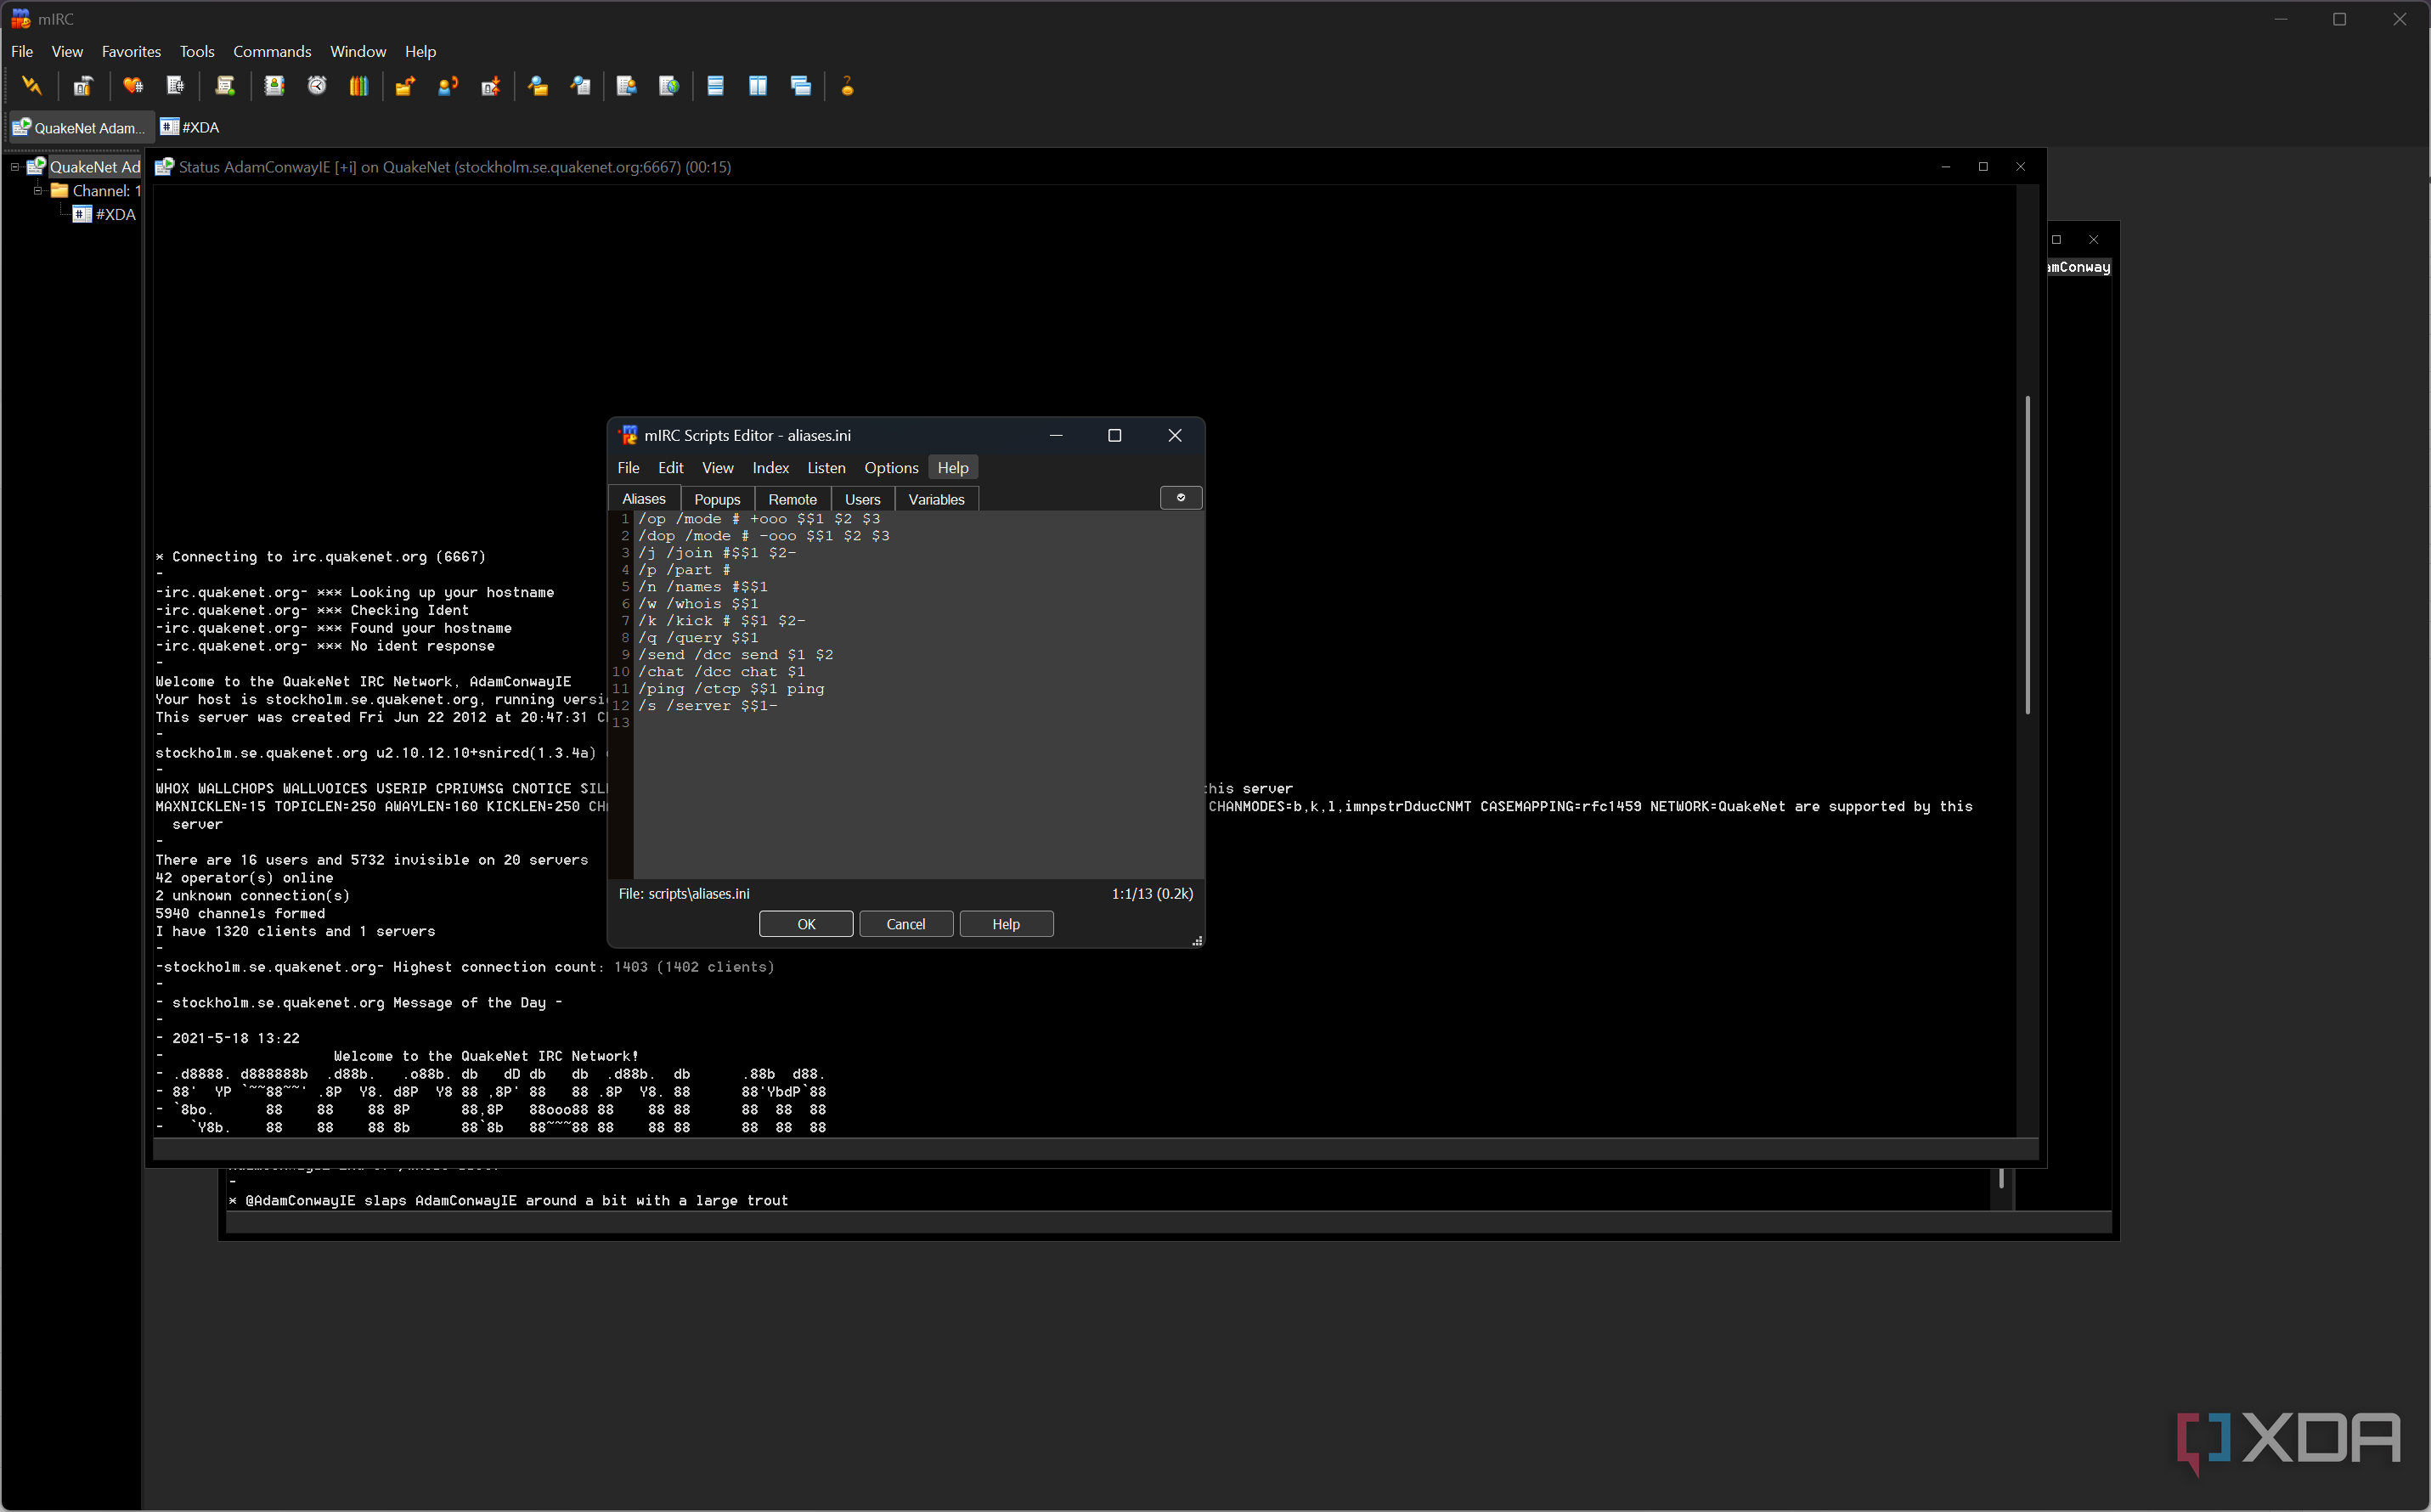Switch to the Remote tab

pos(793,499)
